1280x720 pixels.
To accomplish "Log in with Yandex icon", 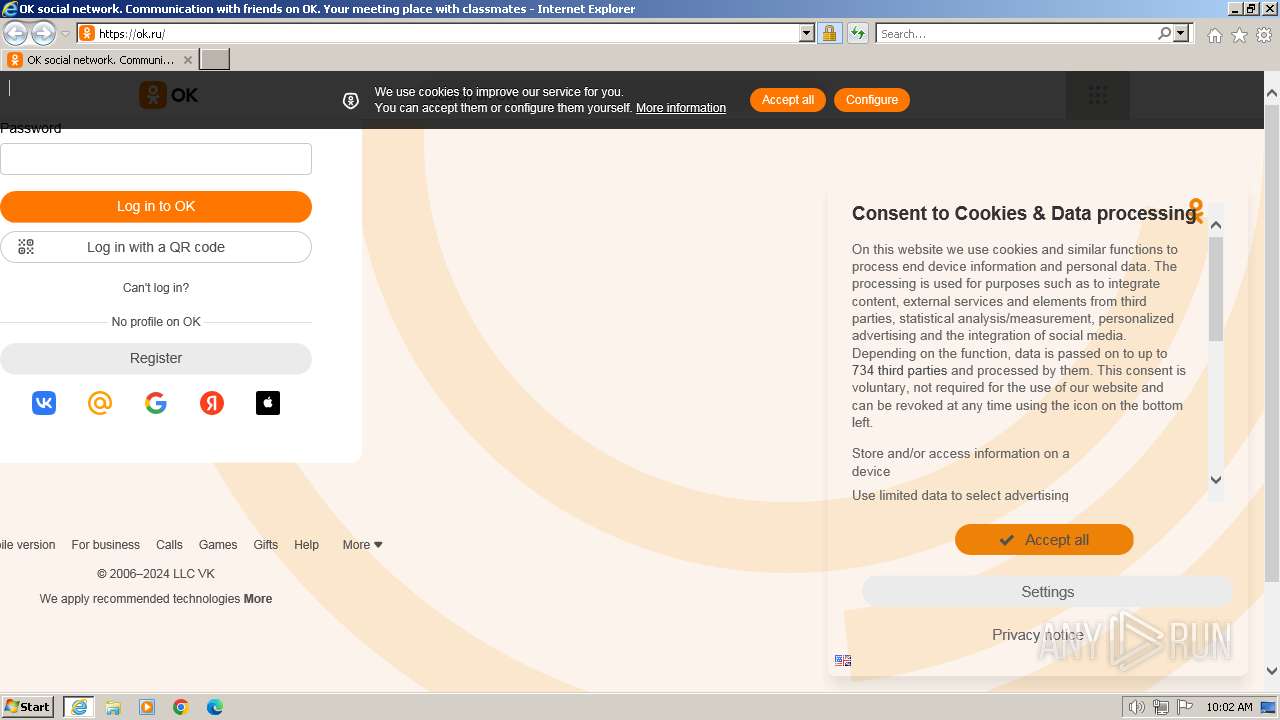I will [212, 403].
